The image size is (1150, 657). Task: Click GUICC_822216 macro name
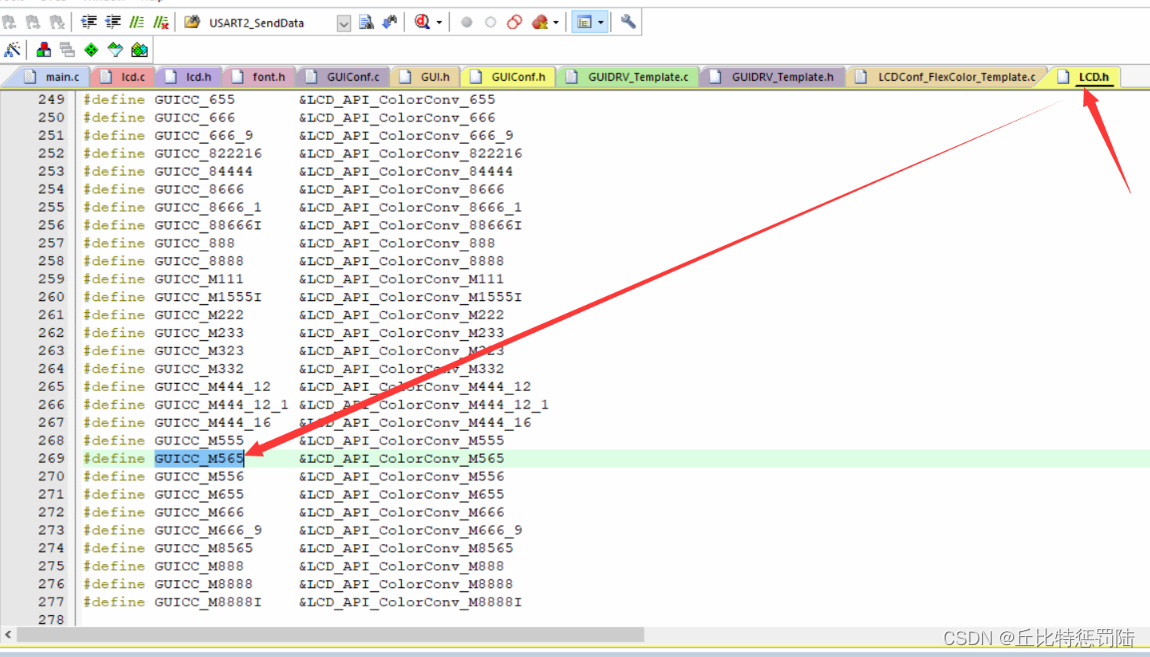click(208, 153)
